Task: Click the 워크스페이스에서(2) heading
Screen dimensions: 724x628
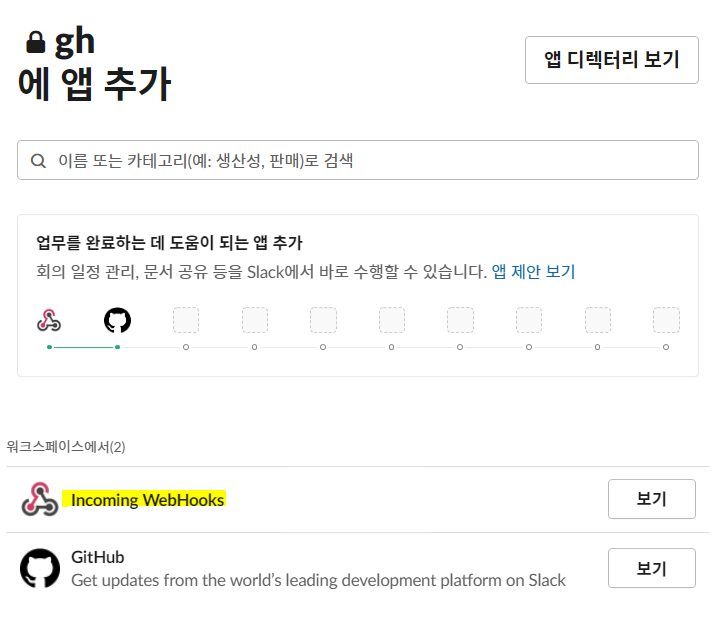Action: click(x=66, y=447)
